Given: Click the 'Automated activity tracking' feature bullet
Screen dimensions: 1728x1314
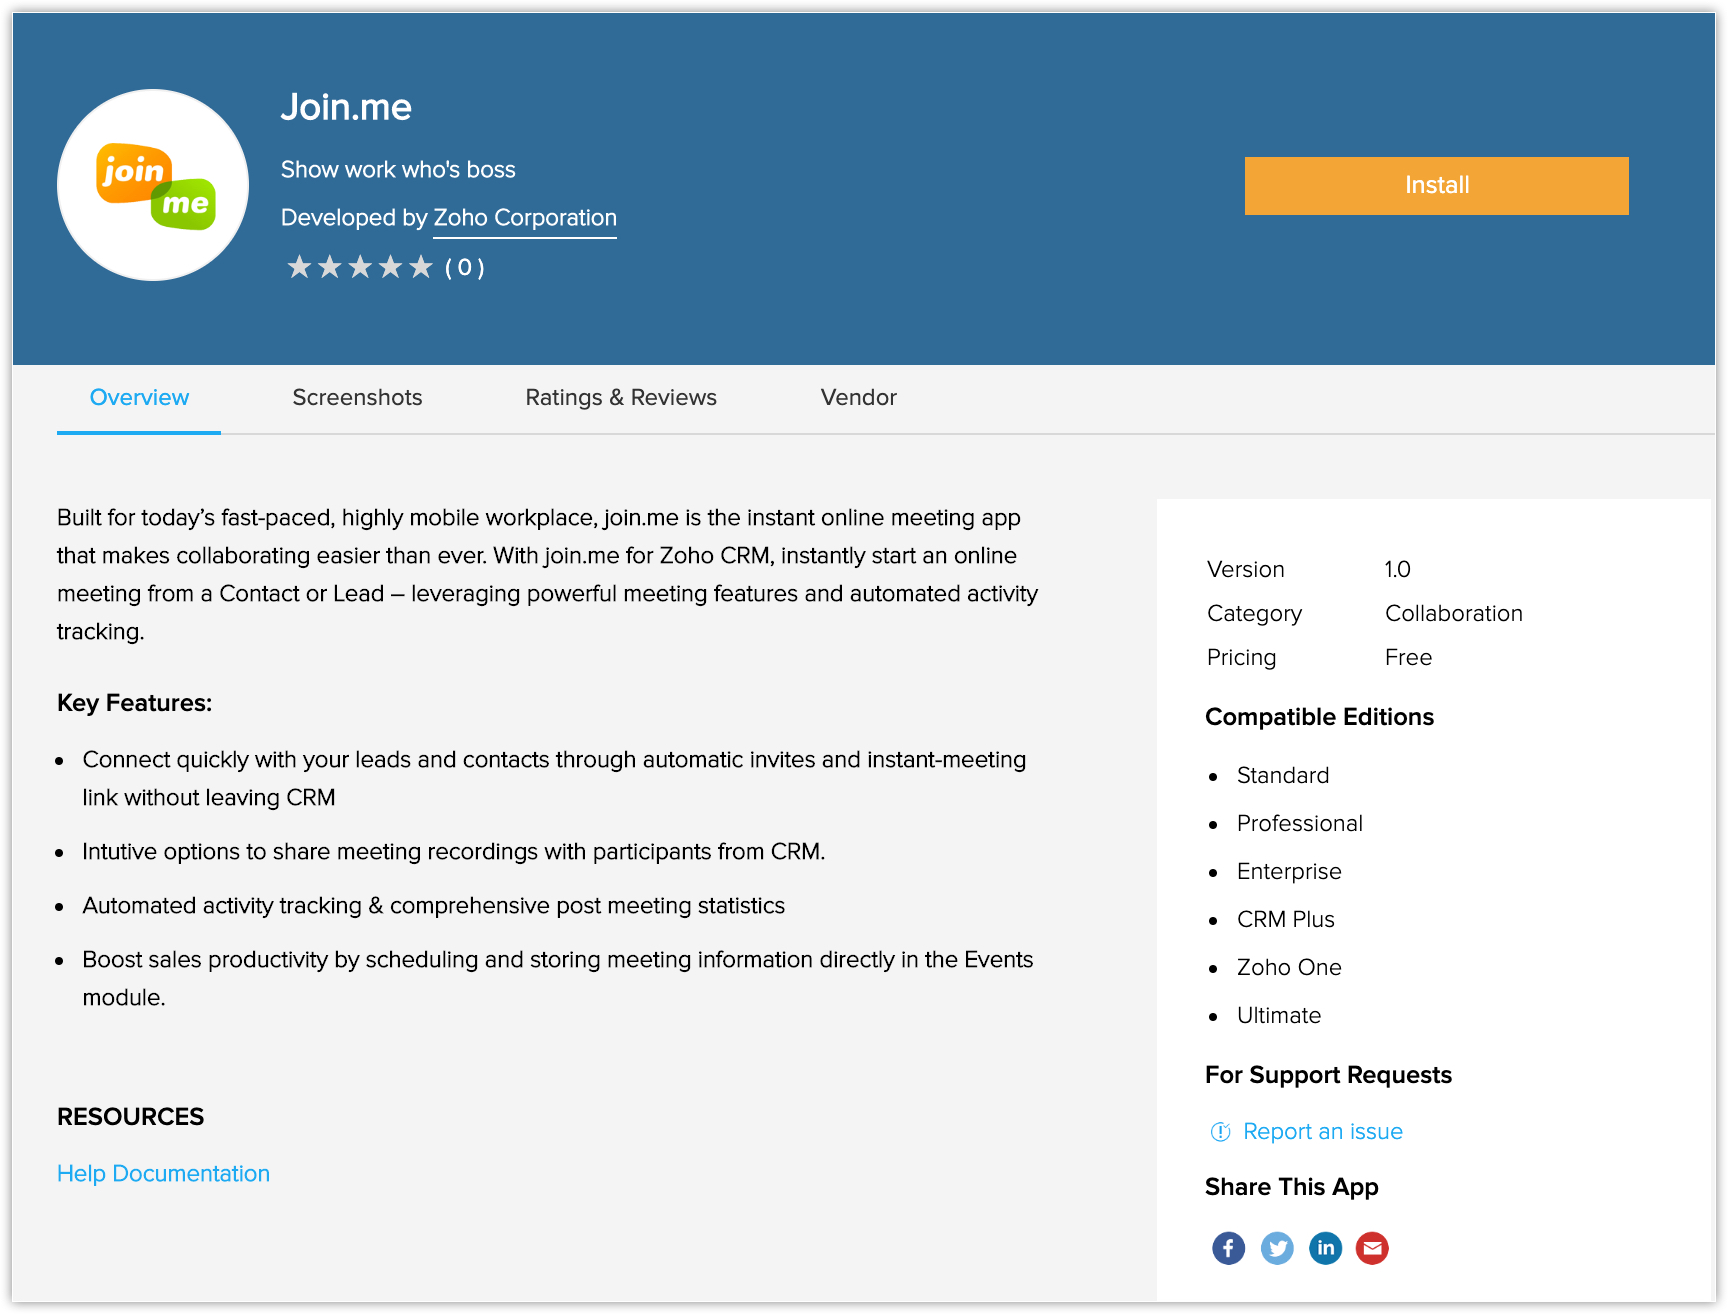Looking at the screenshot, I should point(434,906).
